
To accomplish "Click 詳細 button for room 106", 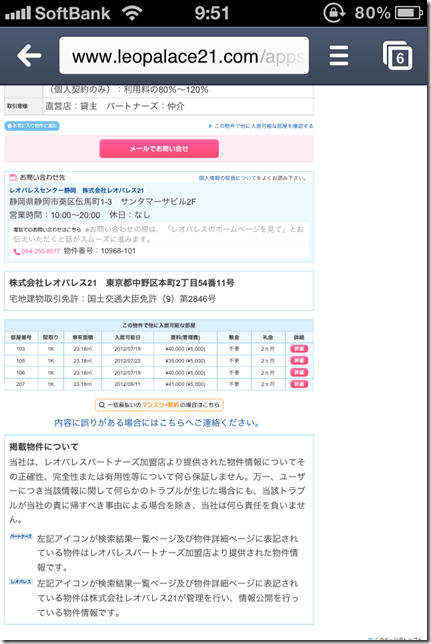I will 299,373.
